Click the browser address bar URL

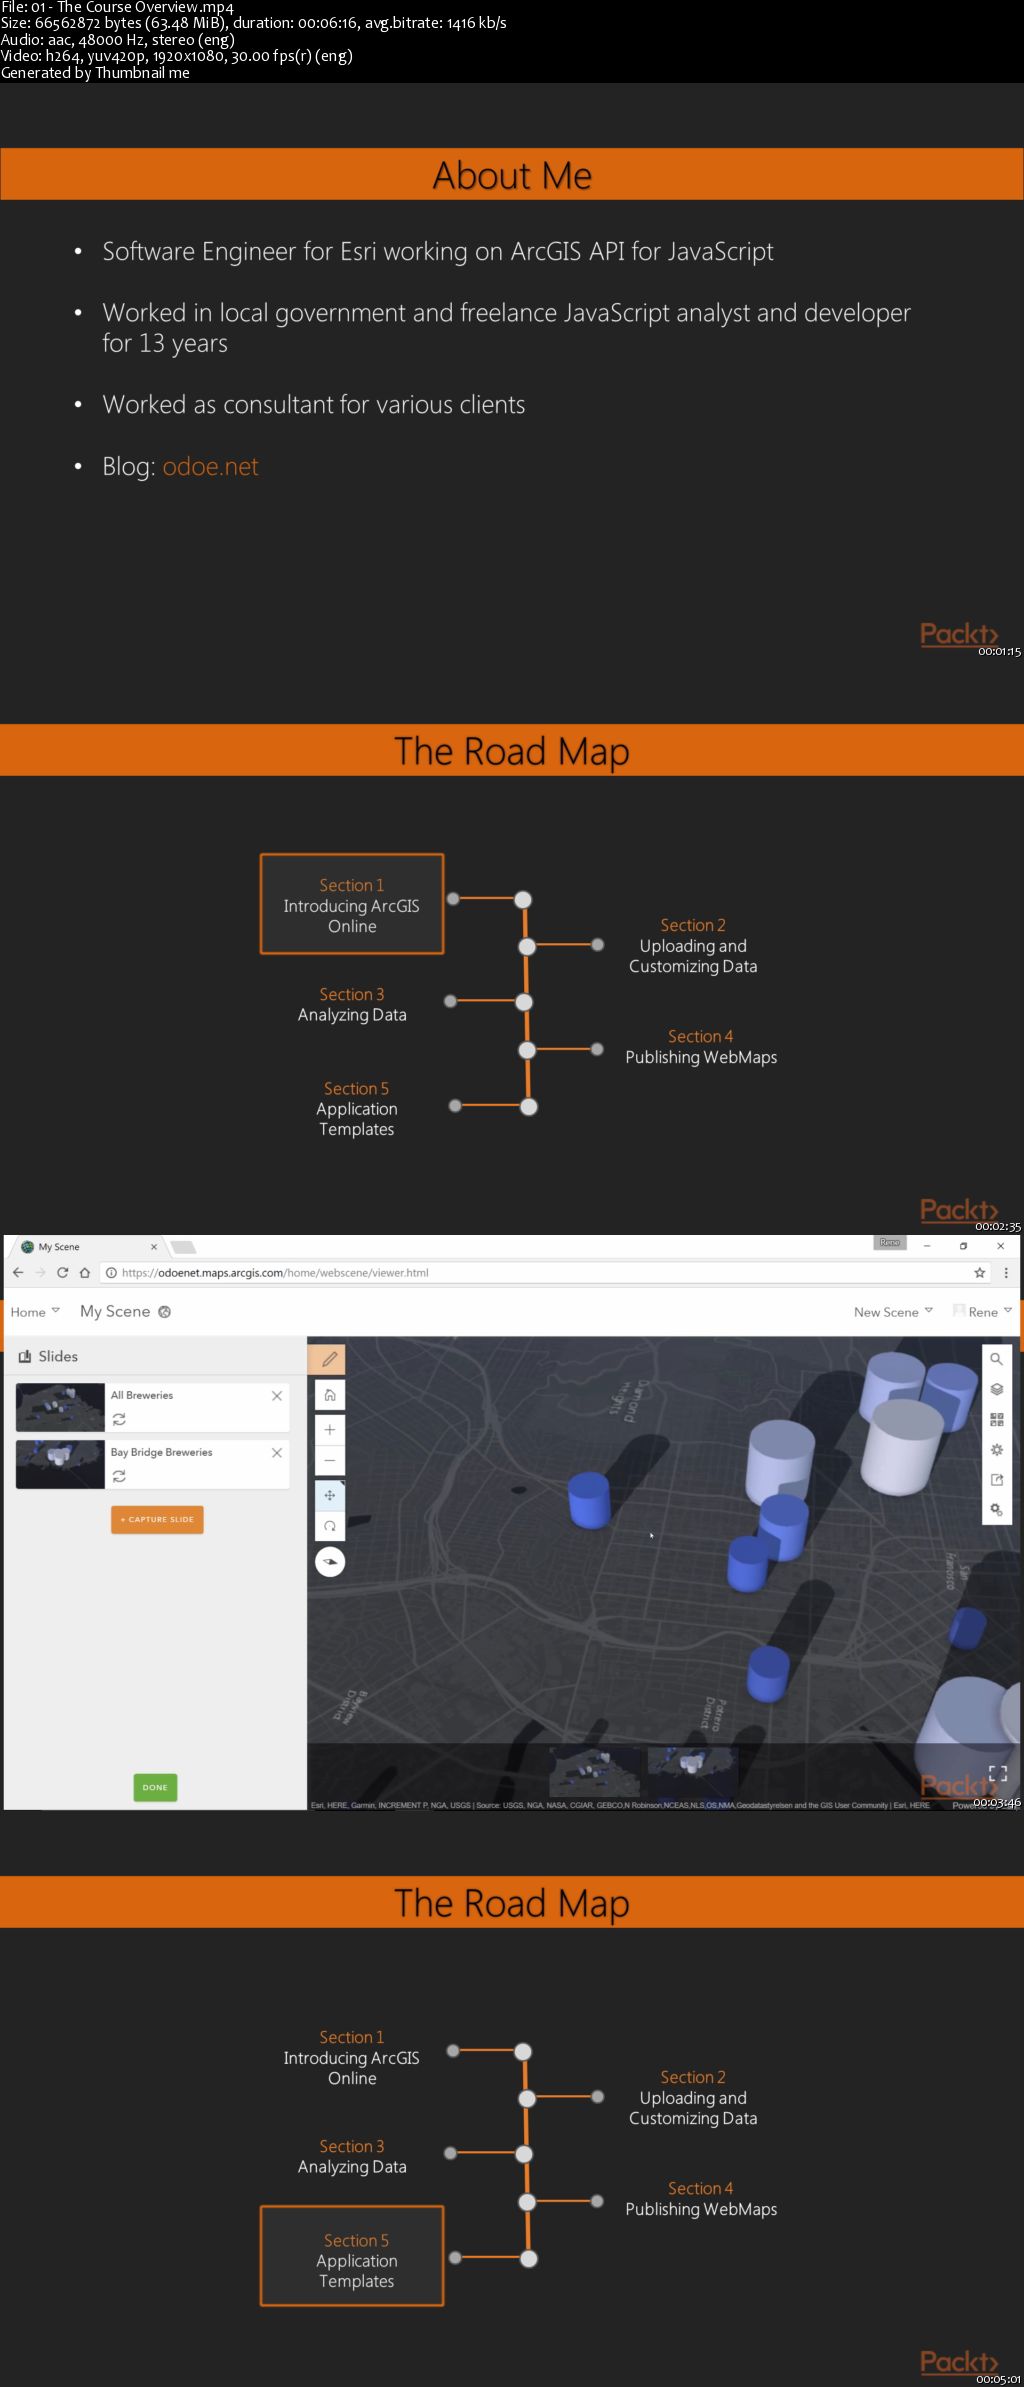(x=275, y=1272)
